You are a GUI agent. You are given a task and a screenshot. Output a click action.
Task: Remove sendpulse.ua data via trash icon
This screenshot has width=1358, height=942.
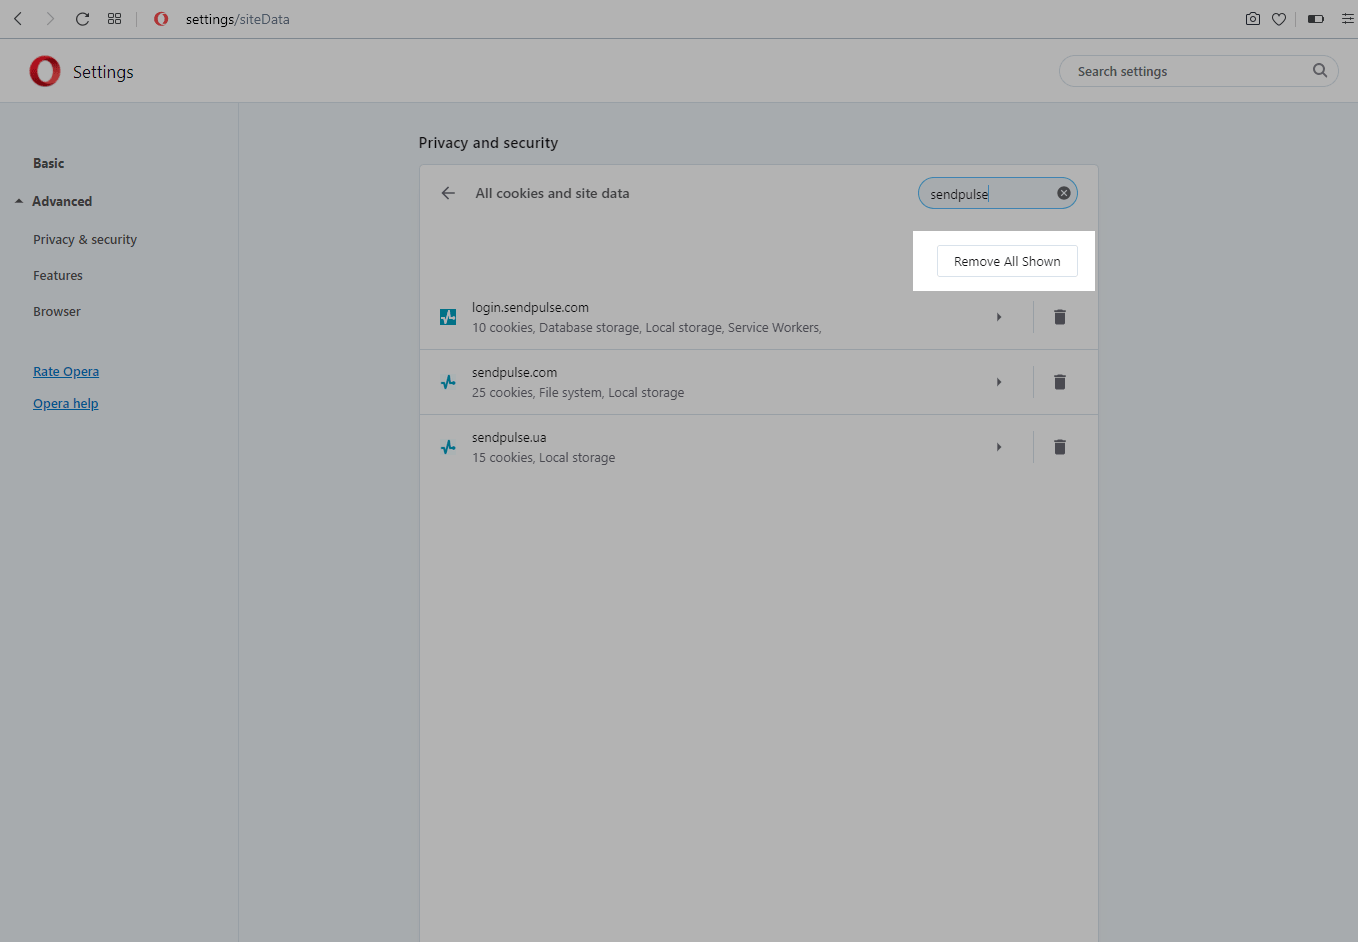[1059, 447]
